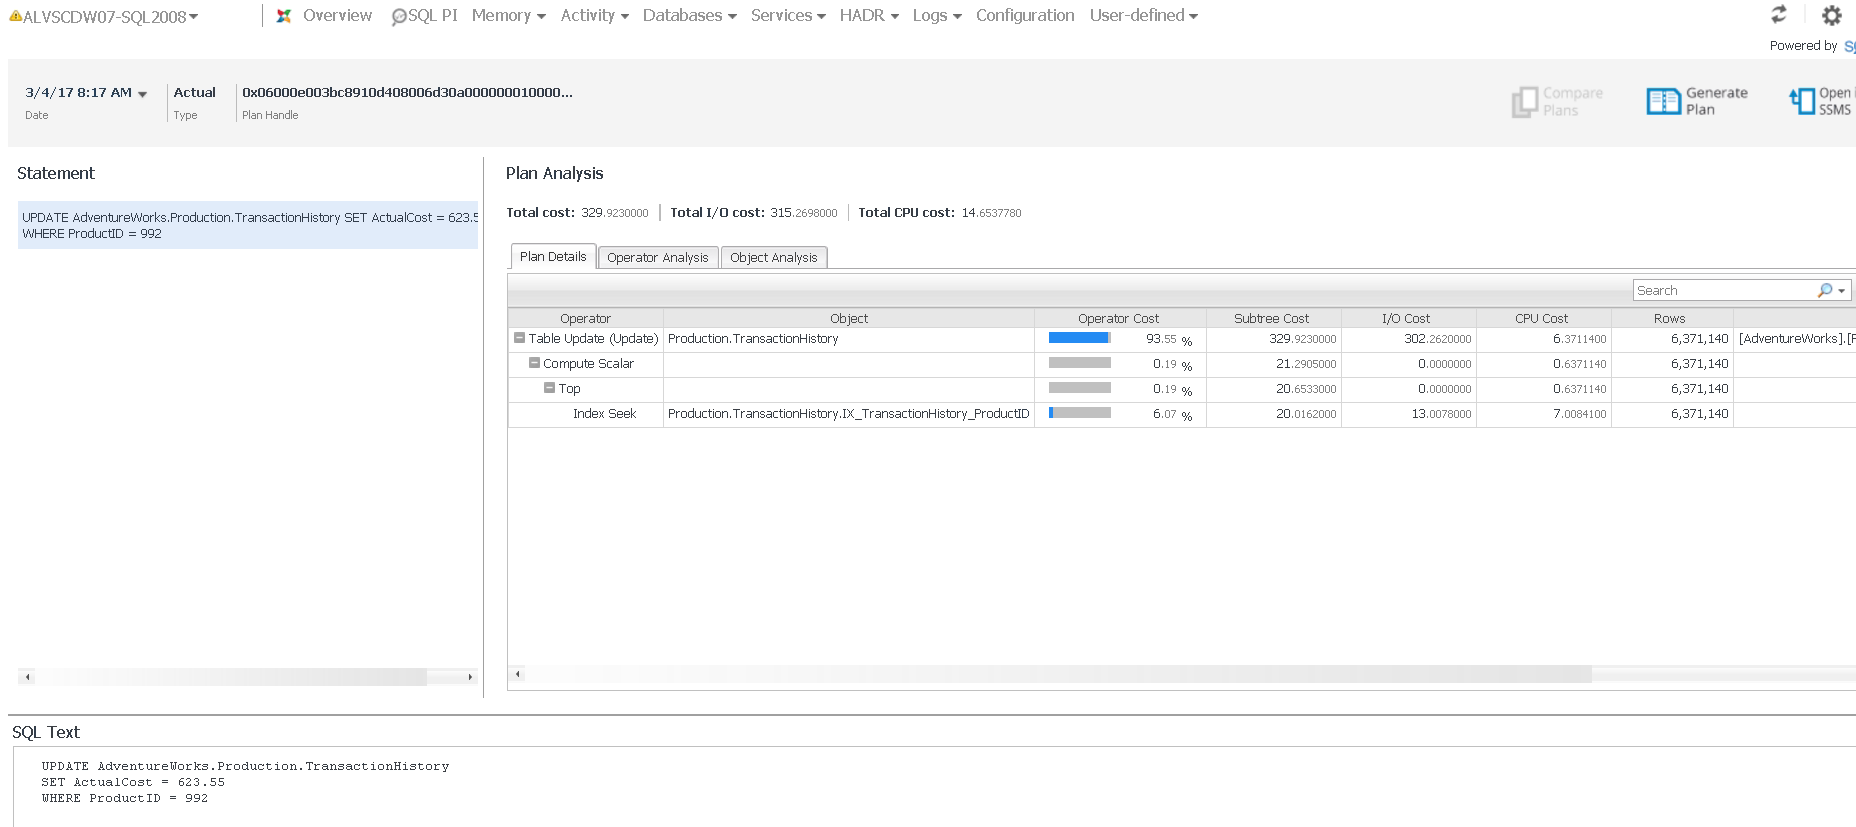Click the SQL PI magnifier icon
Viewport: 1856px width, 827px height.
(x=399, y=17)
